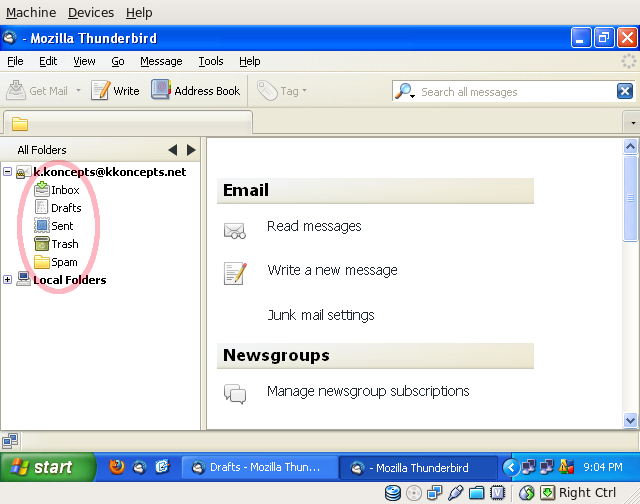
Task: Click the Get Mail toolbar button
Action: pos(38,91)
